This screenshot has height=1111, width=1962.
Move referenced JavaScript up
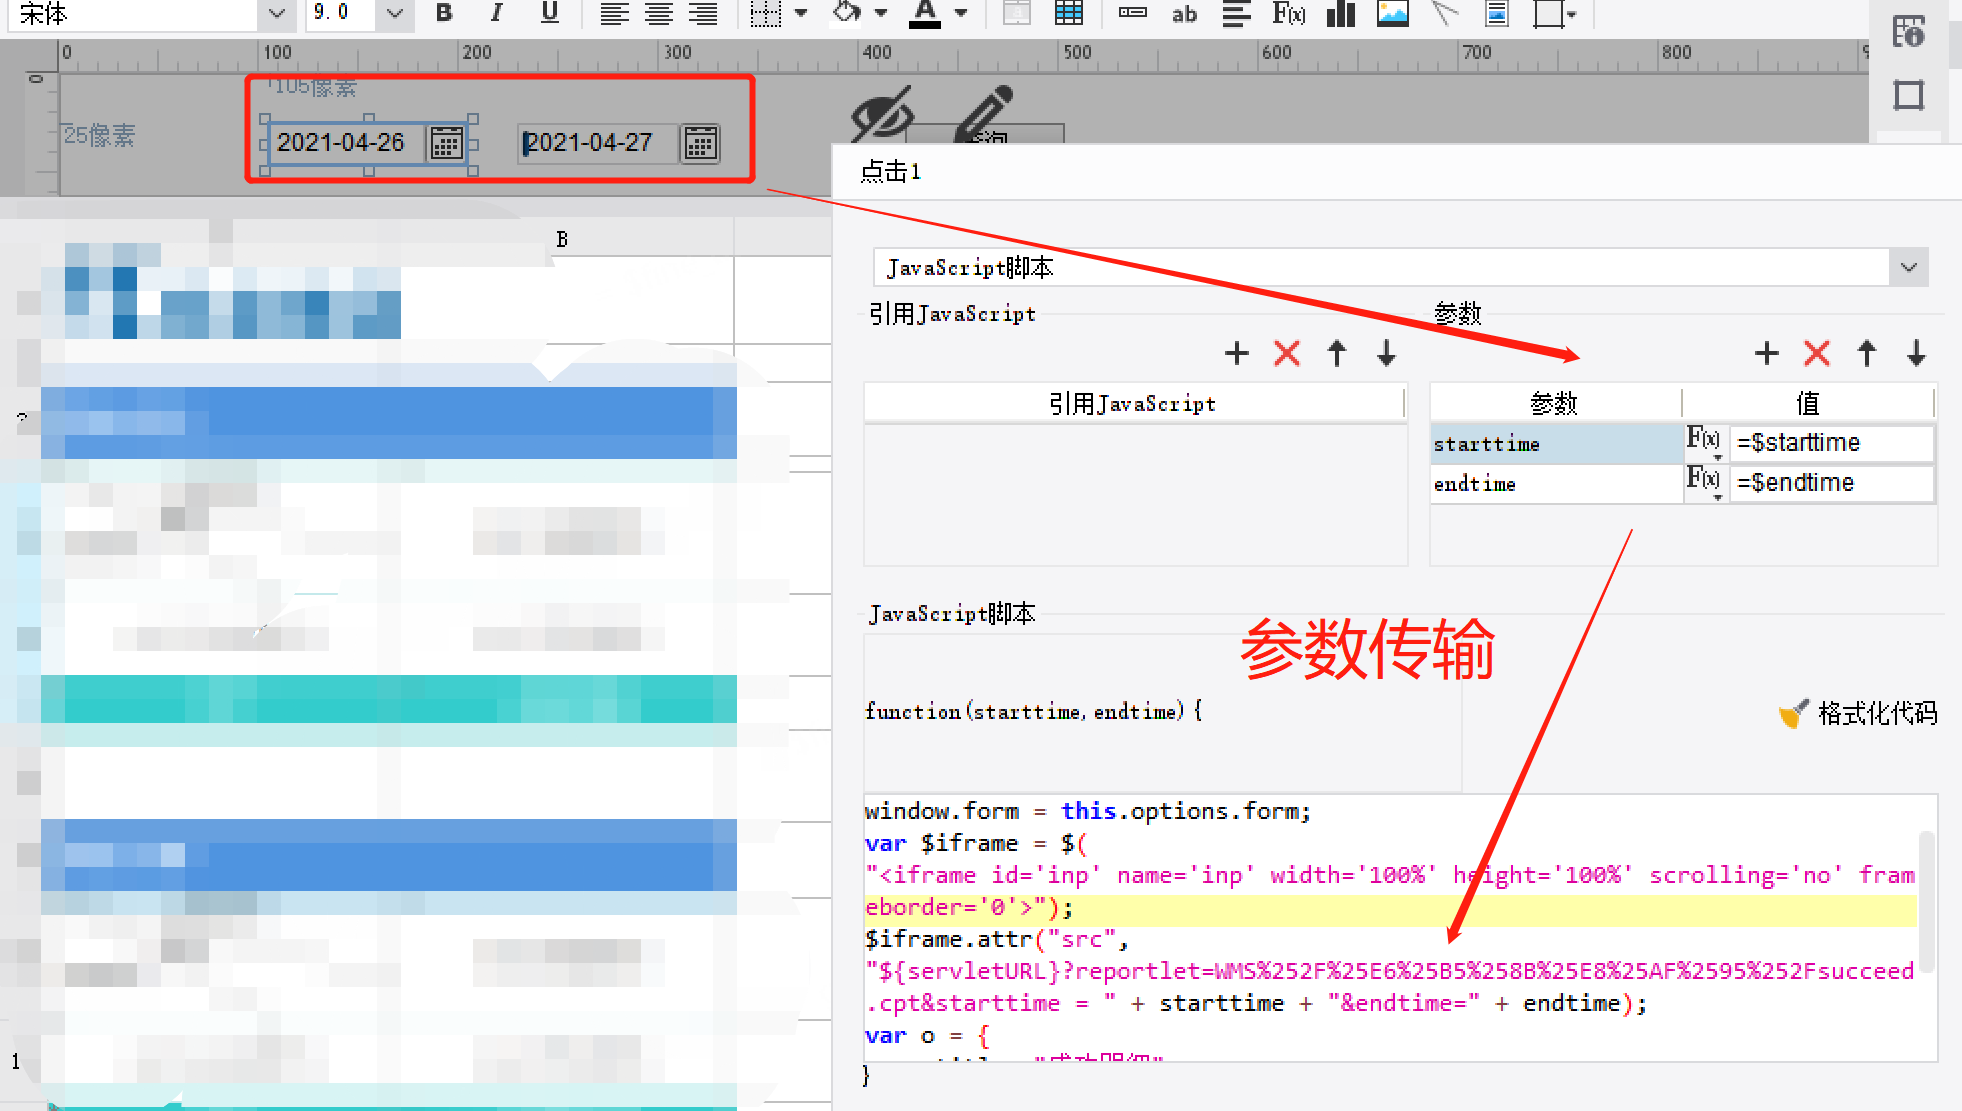1337,353
